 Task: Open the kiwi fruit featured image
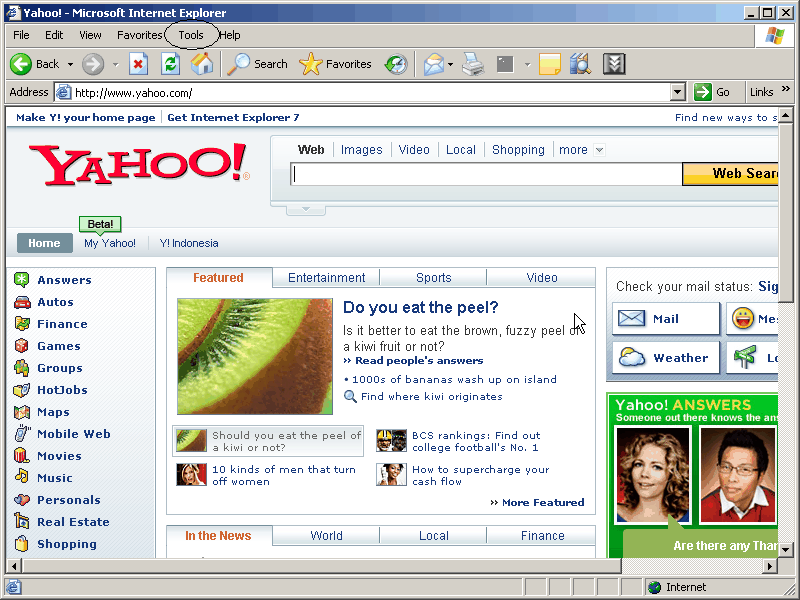tap(255, 357)
